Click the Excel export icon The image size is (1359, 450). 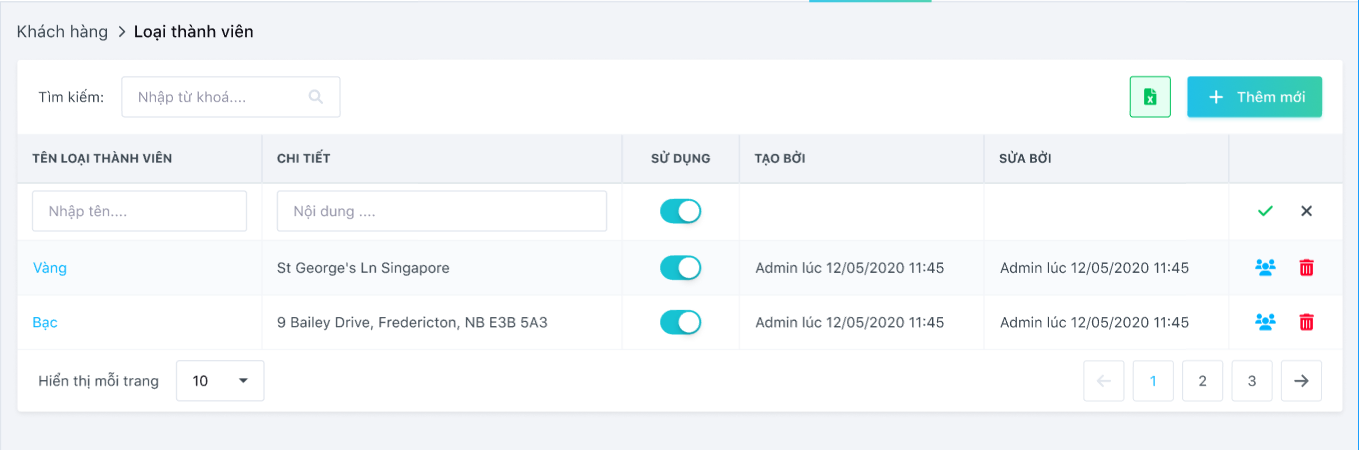tap(1150, 97)
